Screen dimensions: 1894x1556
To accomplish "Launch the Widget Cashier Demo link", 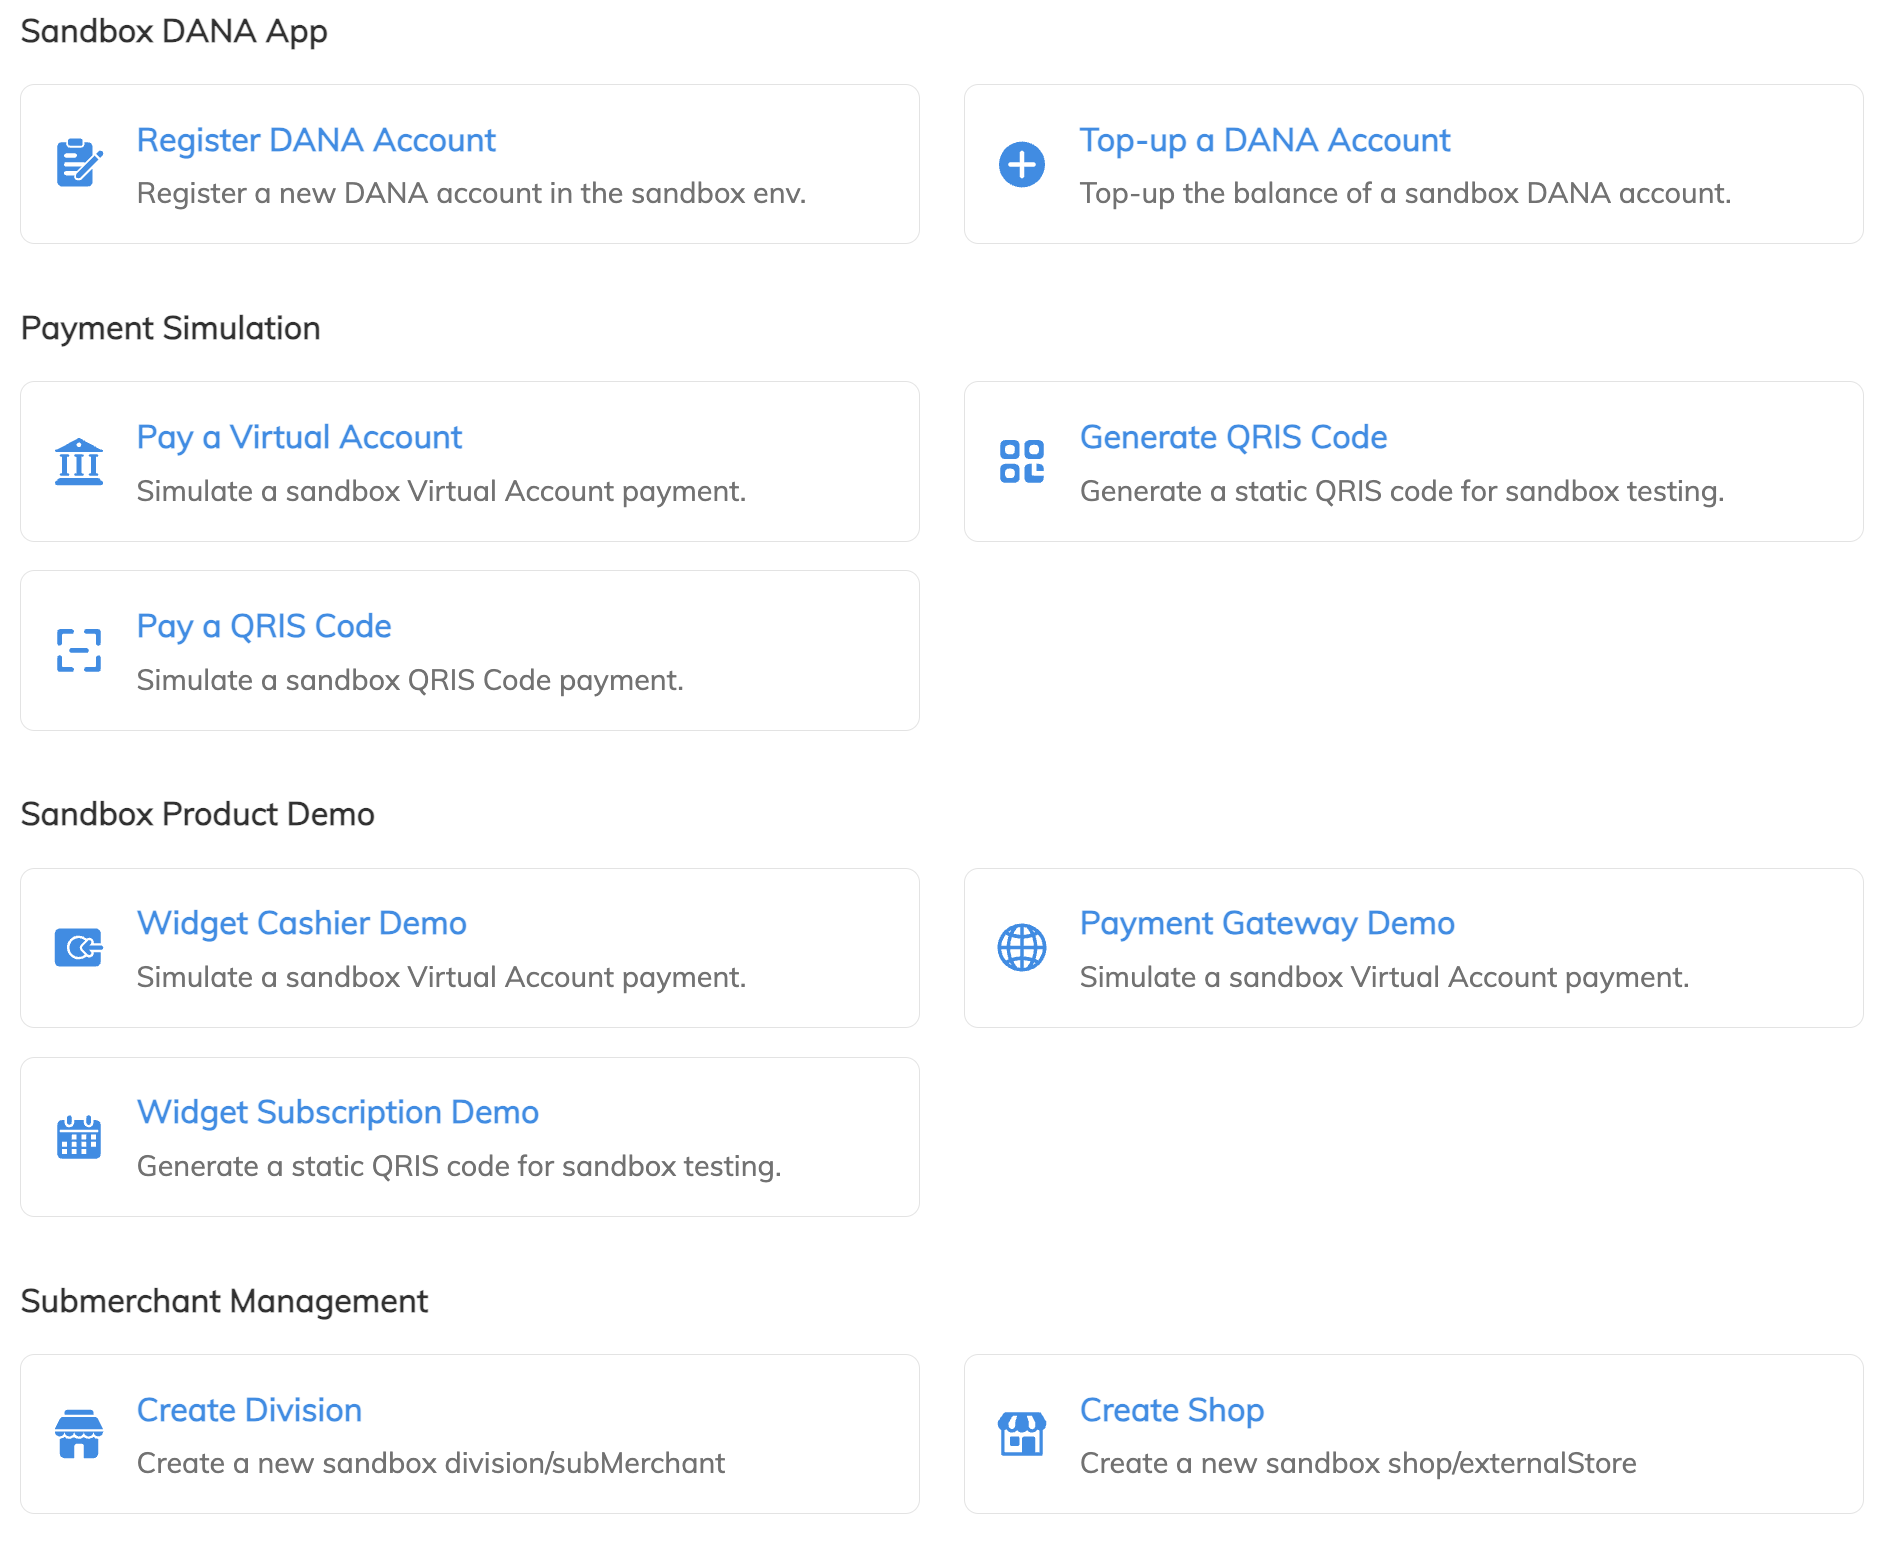I will point(301,923).
